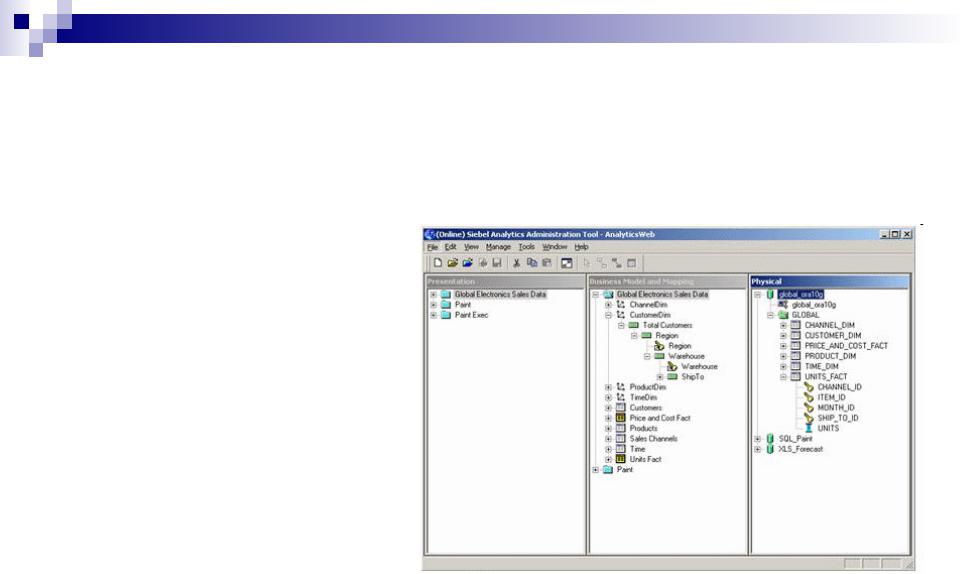Select PRODUCT_DIM table

(830, 356)
